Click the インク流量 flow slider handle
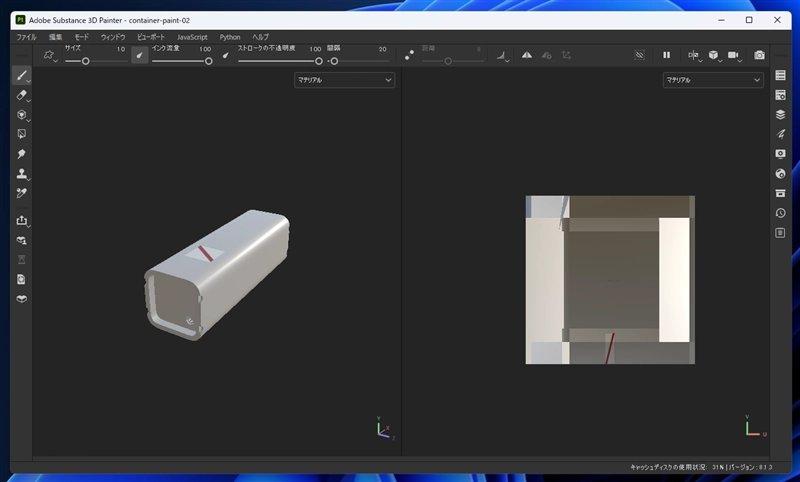 pos(209,61)
